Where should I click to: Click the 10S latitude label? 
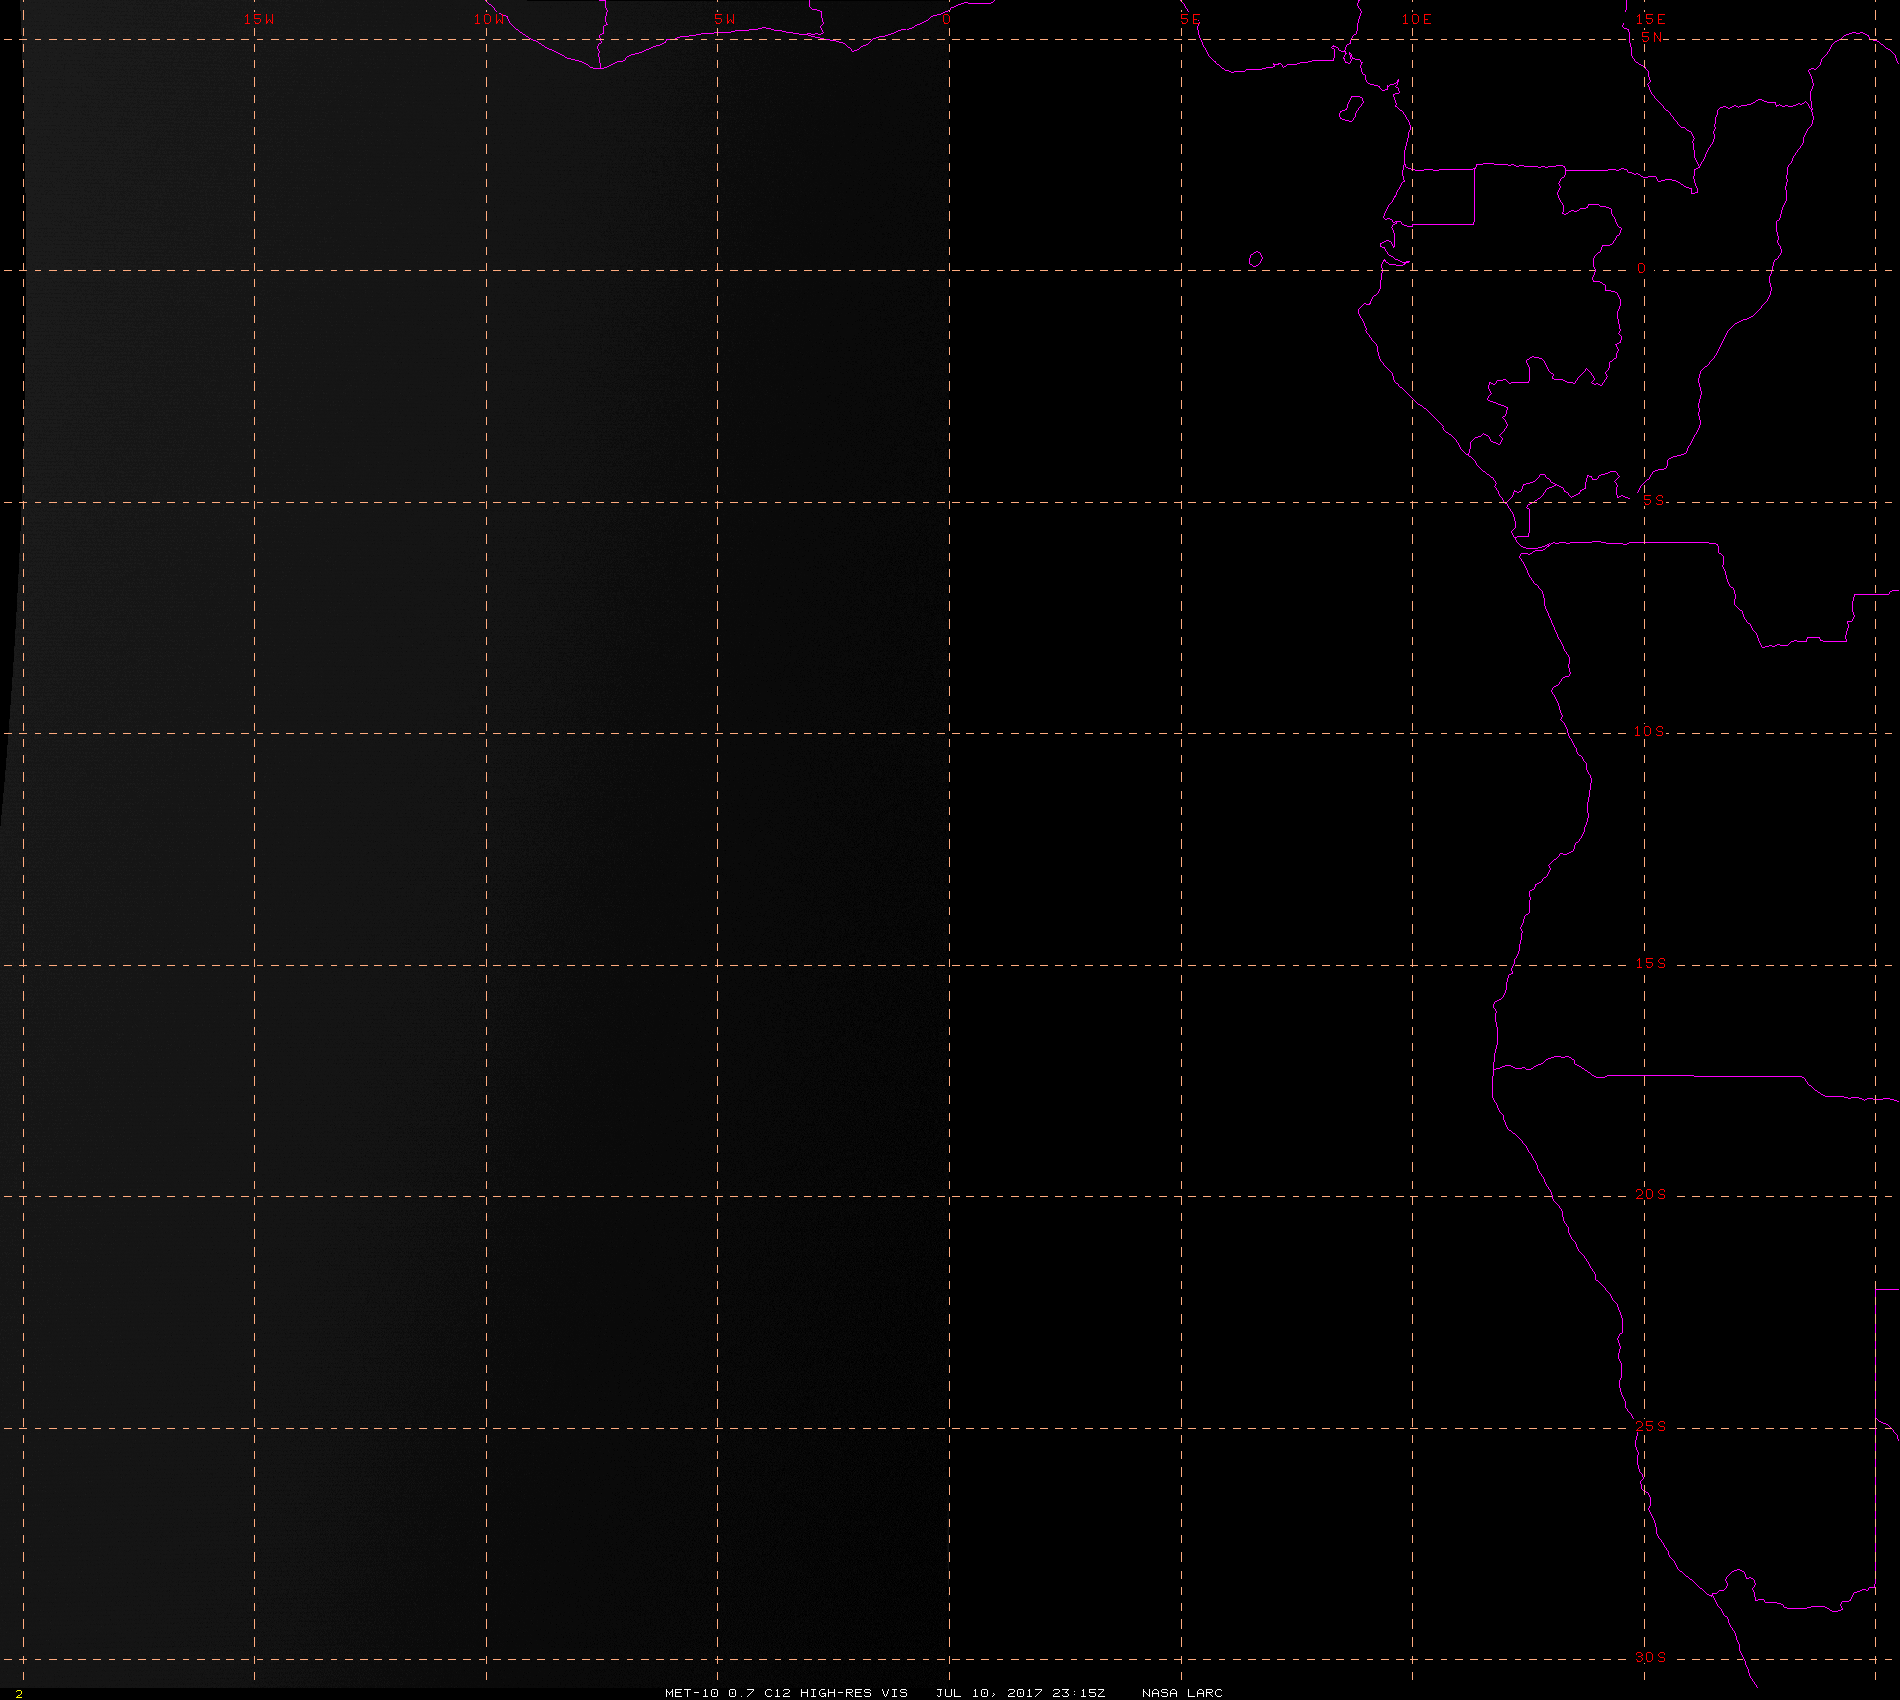tap(1650, 731)
